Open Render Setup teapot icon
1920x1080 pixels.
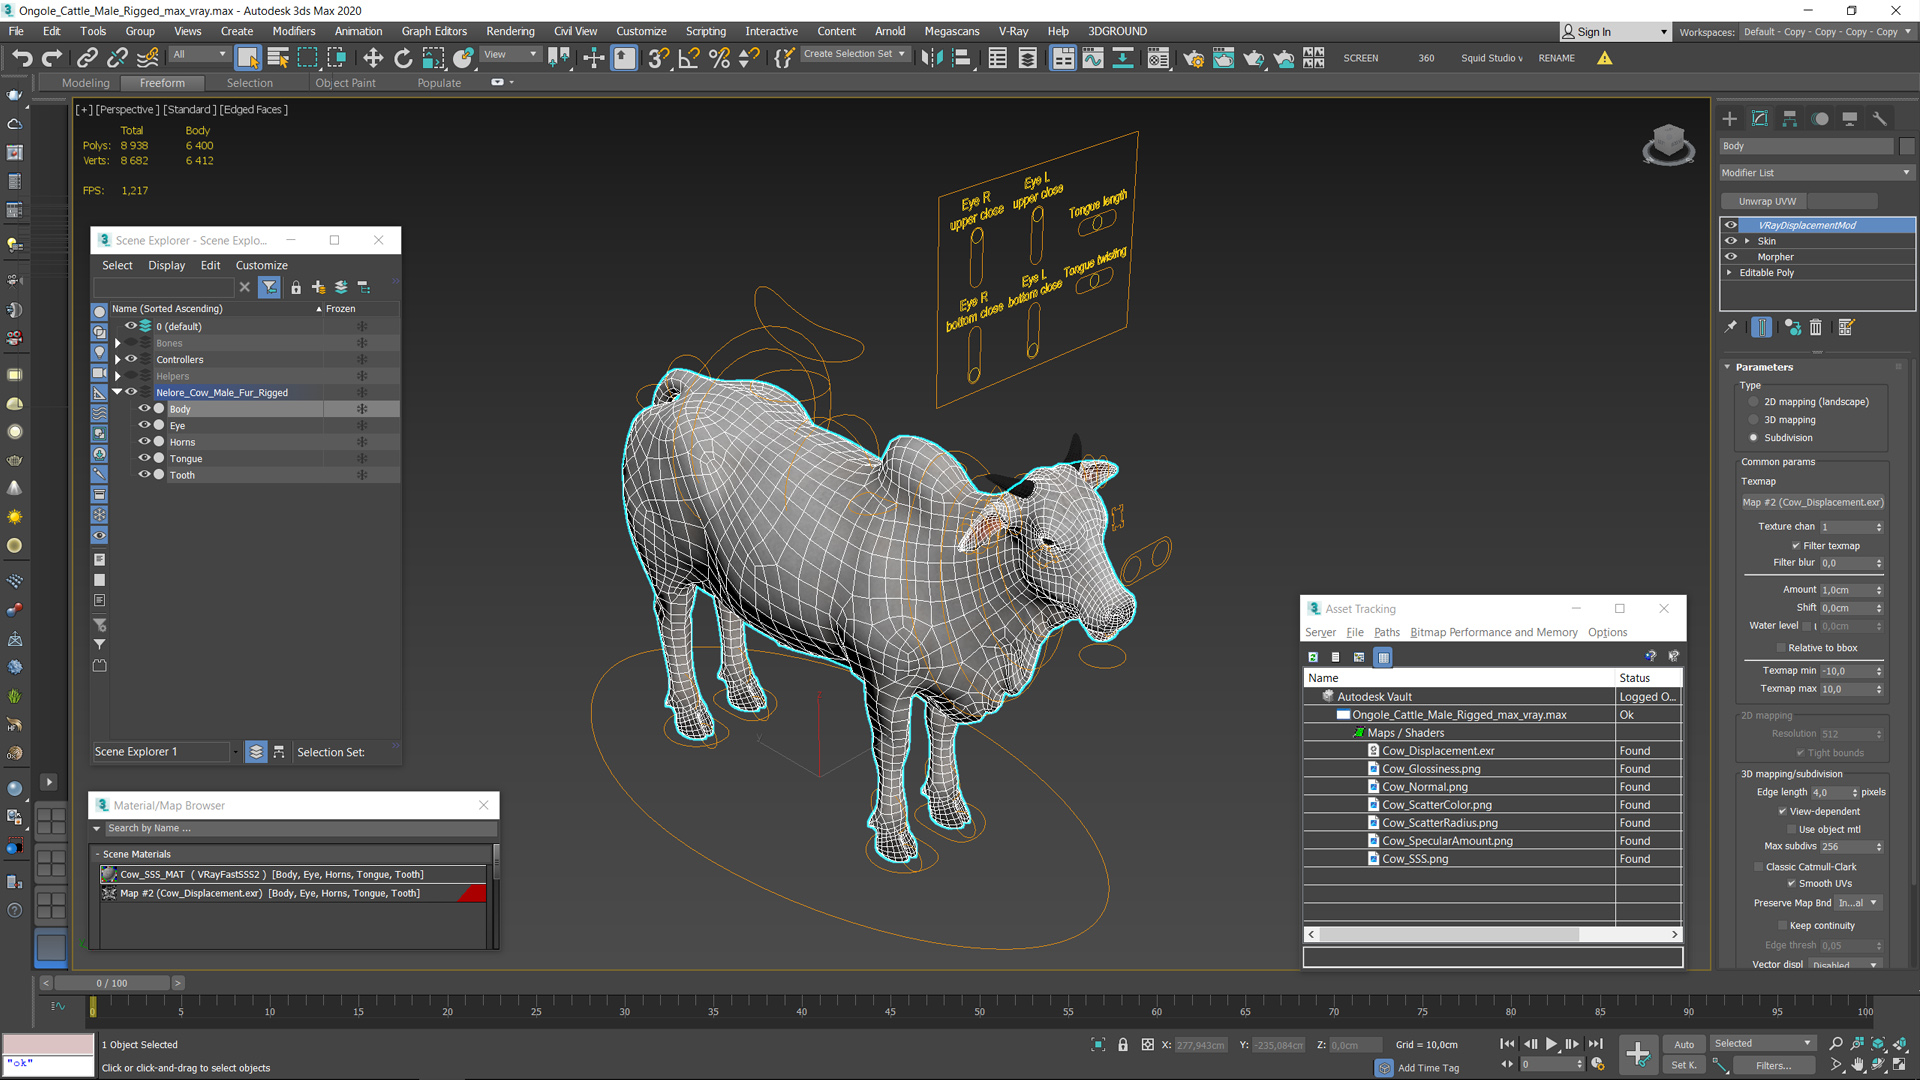click(x=1193, y=58)
